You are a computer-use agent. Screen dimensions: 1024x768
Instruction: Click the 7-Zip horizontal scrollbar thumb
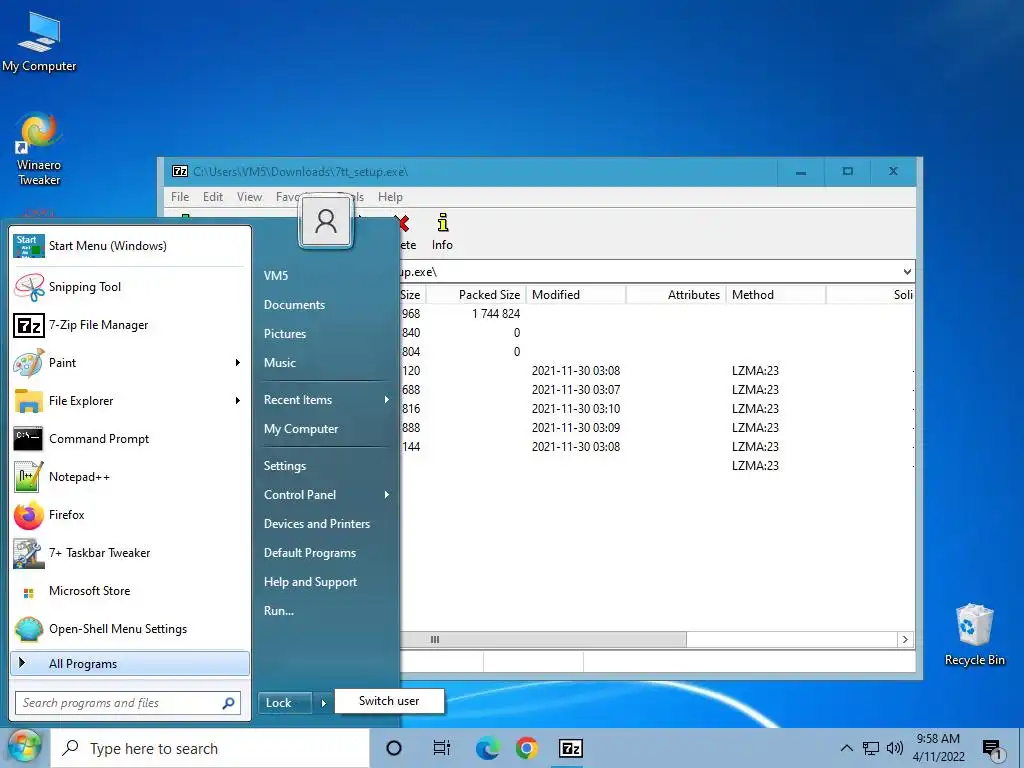(x=542, y=639)
